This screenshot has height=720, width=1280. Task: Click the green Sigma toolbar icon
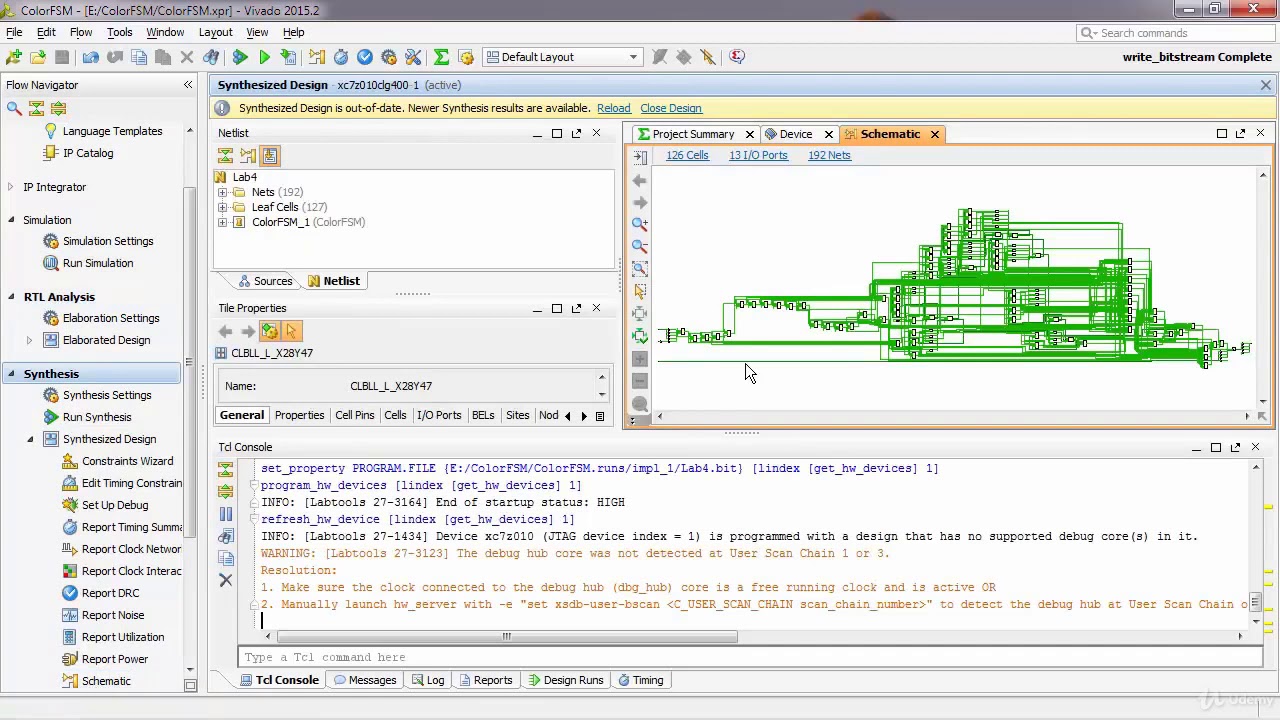click(441, 57)
